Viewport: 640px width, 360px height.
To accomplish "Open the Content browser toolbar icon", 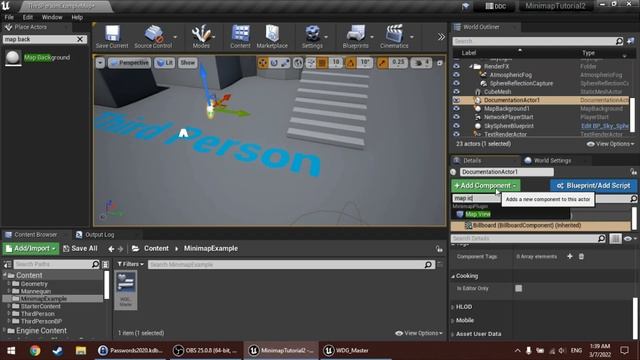I will coord(240,36).
